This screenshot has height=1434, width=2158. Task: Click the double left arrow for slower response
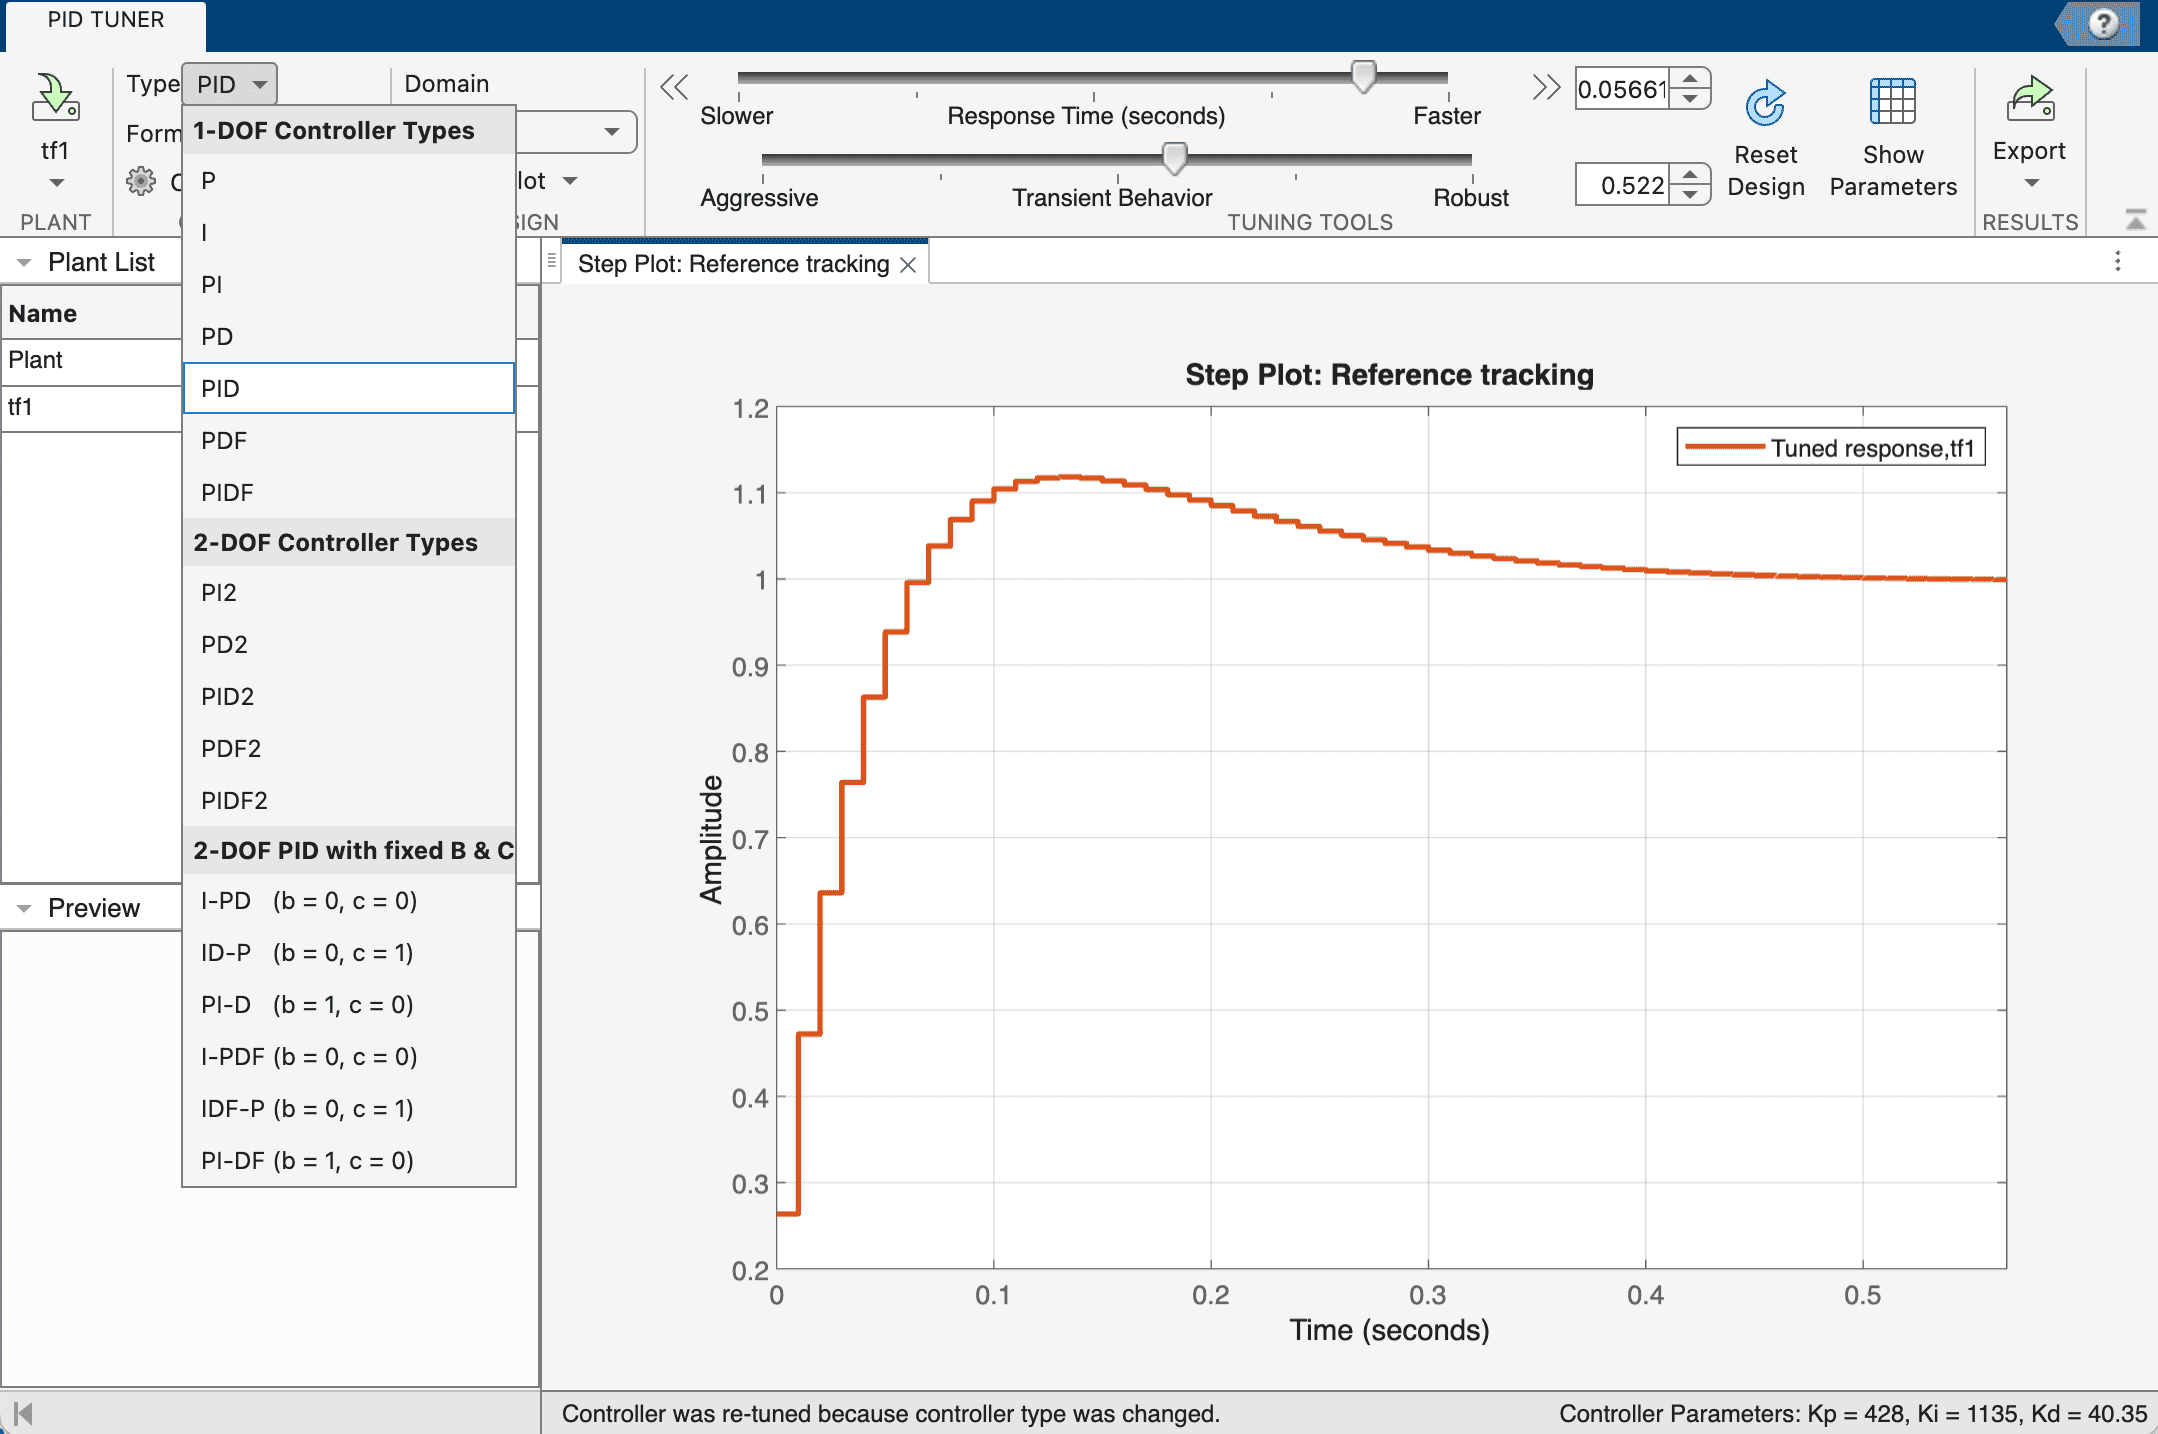675,88
